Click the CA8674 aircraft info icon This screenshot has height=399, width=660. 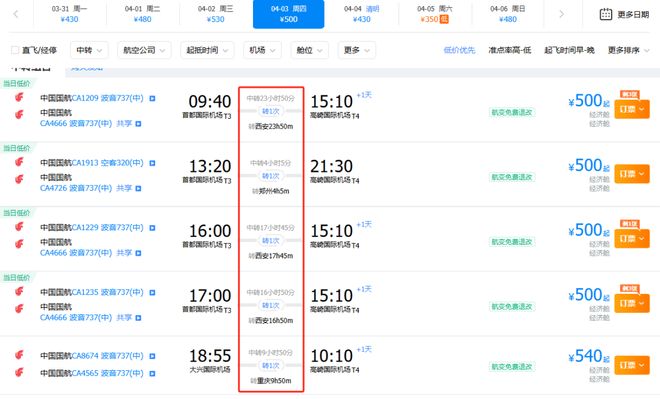[152, 356]
